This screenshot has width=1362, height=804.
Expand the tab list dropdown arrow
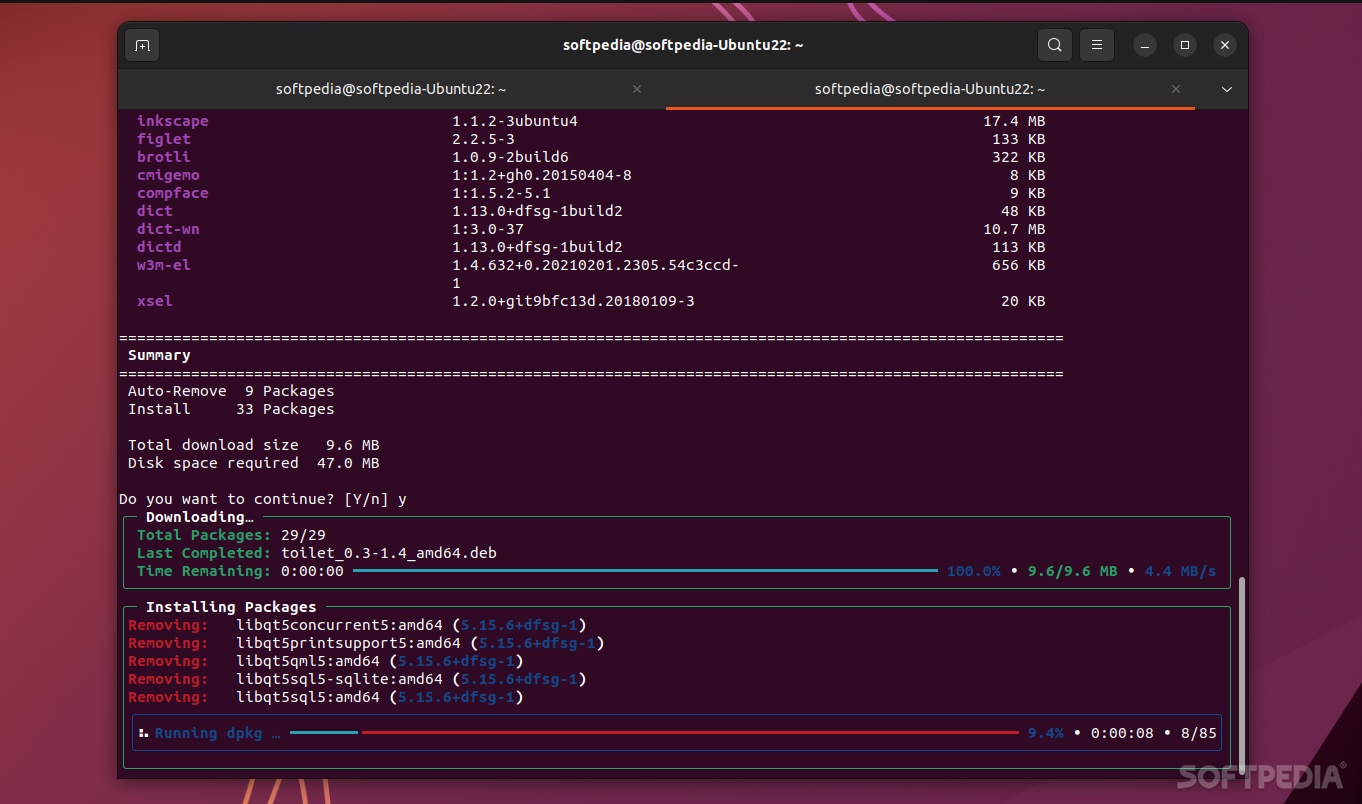pos(1227,89)
